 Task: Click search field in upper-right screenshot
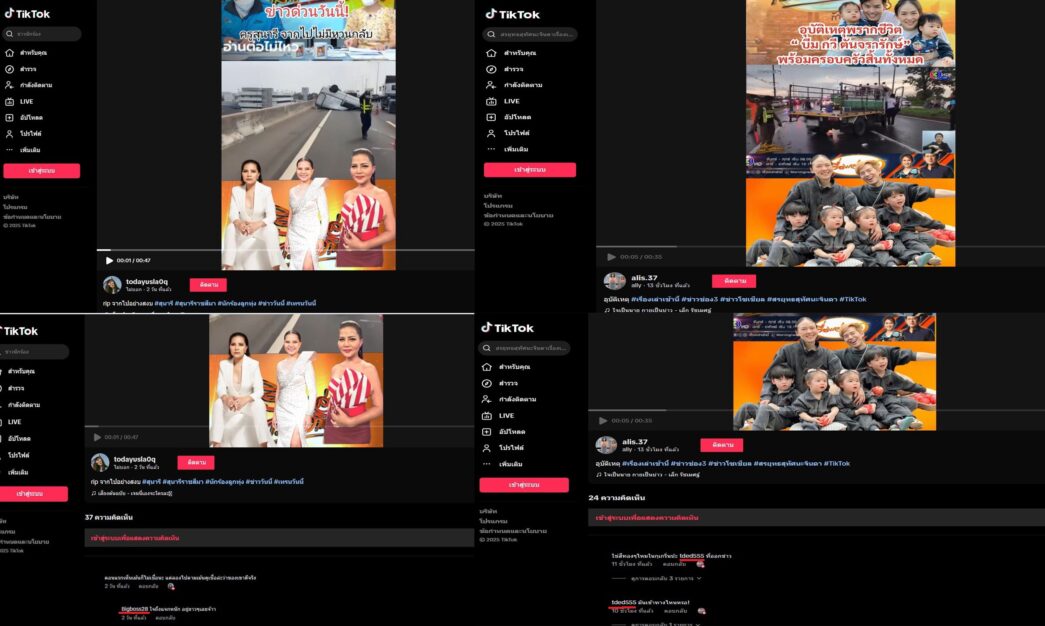point(530,34)
